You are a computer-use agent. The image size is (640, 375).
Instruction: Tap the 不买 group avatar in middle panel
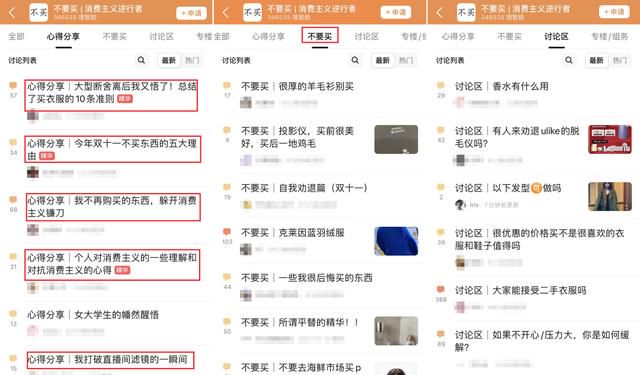(x=252, y=13)
